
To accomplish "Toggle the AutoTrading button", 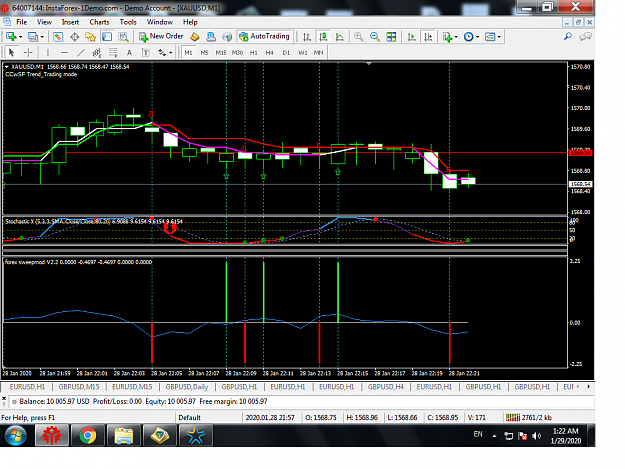I will [x=265, y=36].
